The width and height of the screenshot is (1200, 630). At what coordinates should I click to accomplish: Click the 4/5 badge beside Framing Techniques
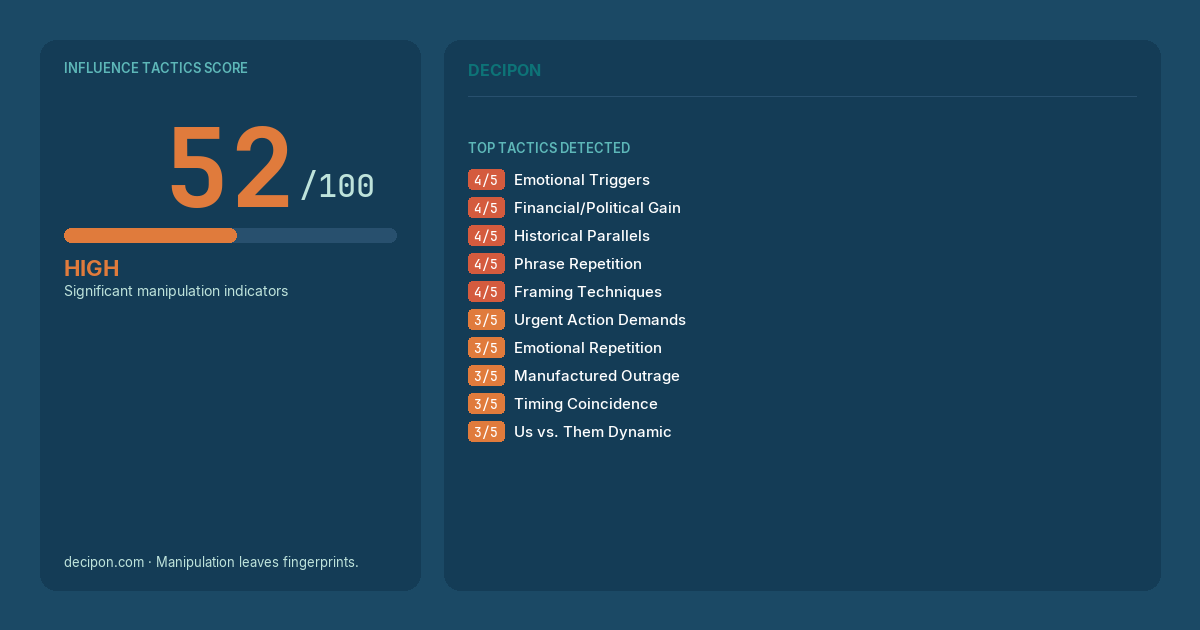486,292
